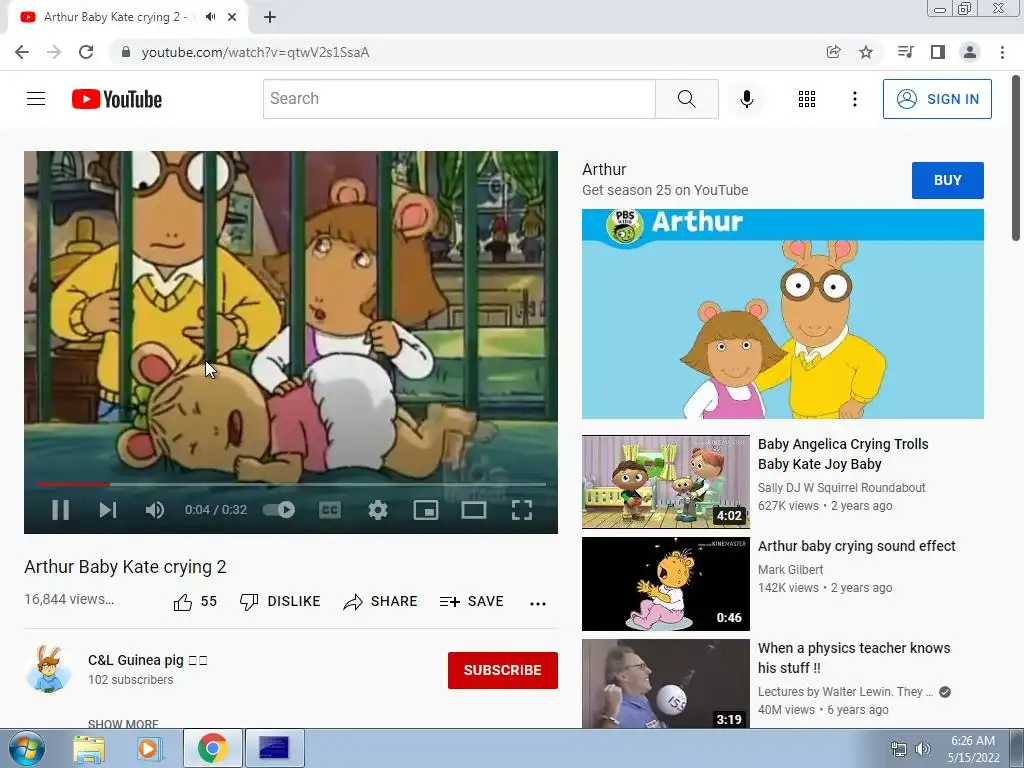
Task: Go forward in browser history
Action: 54,52
